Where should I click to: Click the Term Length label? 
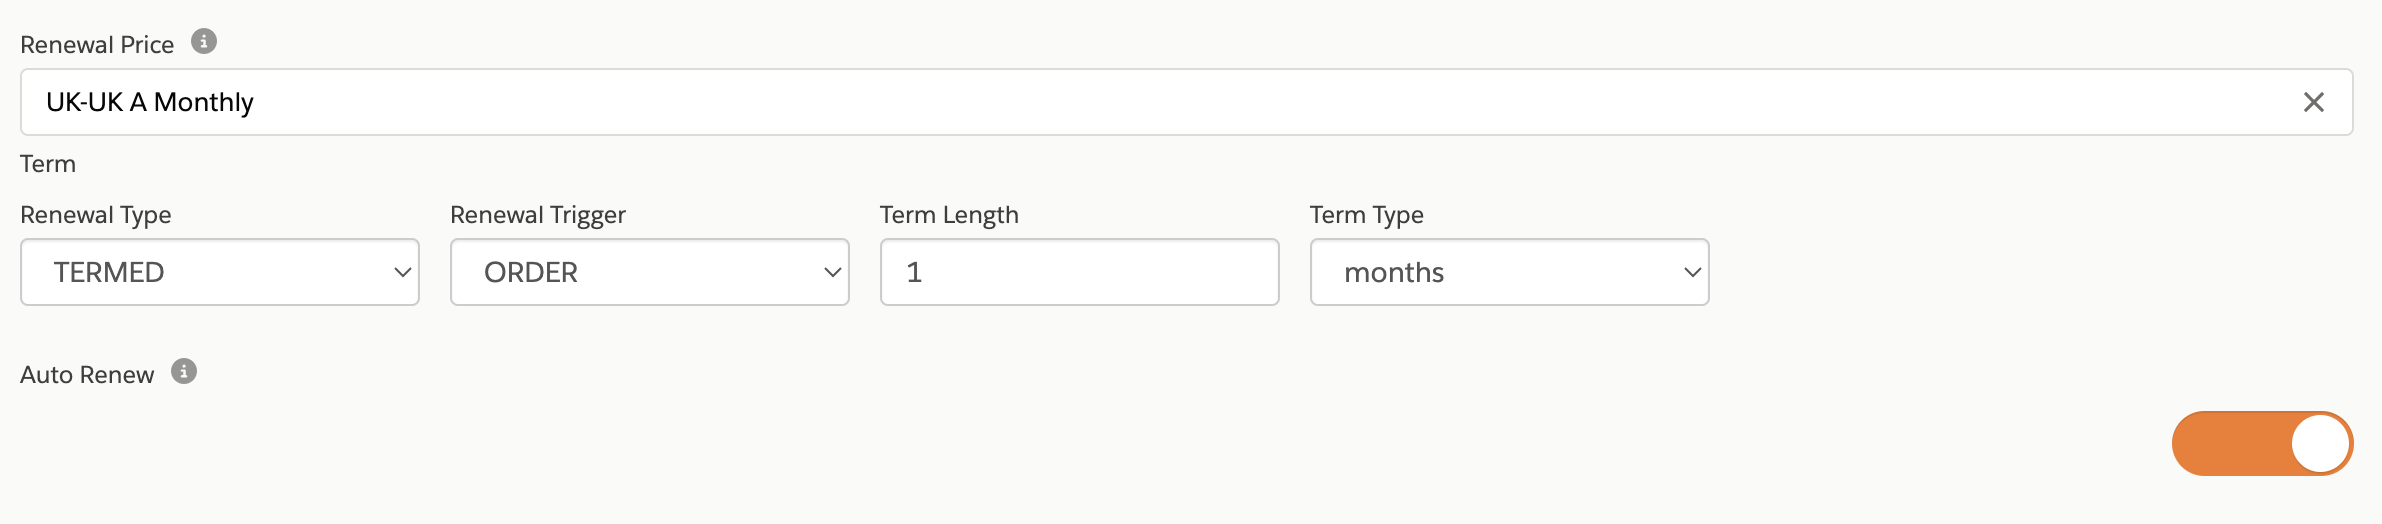[x=949, y=215]
